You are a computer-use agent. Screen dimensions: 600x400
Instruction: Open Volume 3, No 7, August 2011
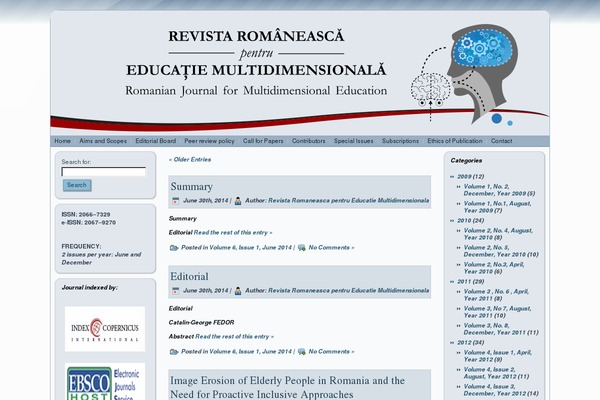pyautogui.click(x=497, y=312)
